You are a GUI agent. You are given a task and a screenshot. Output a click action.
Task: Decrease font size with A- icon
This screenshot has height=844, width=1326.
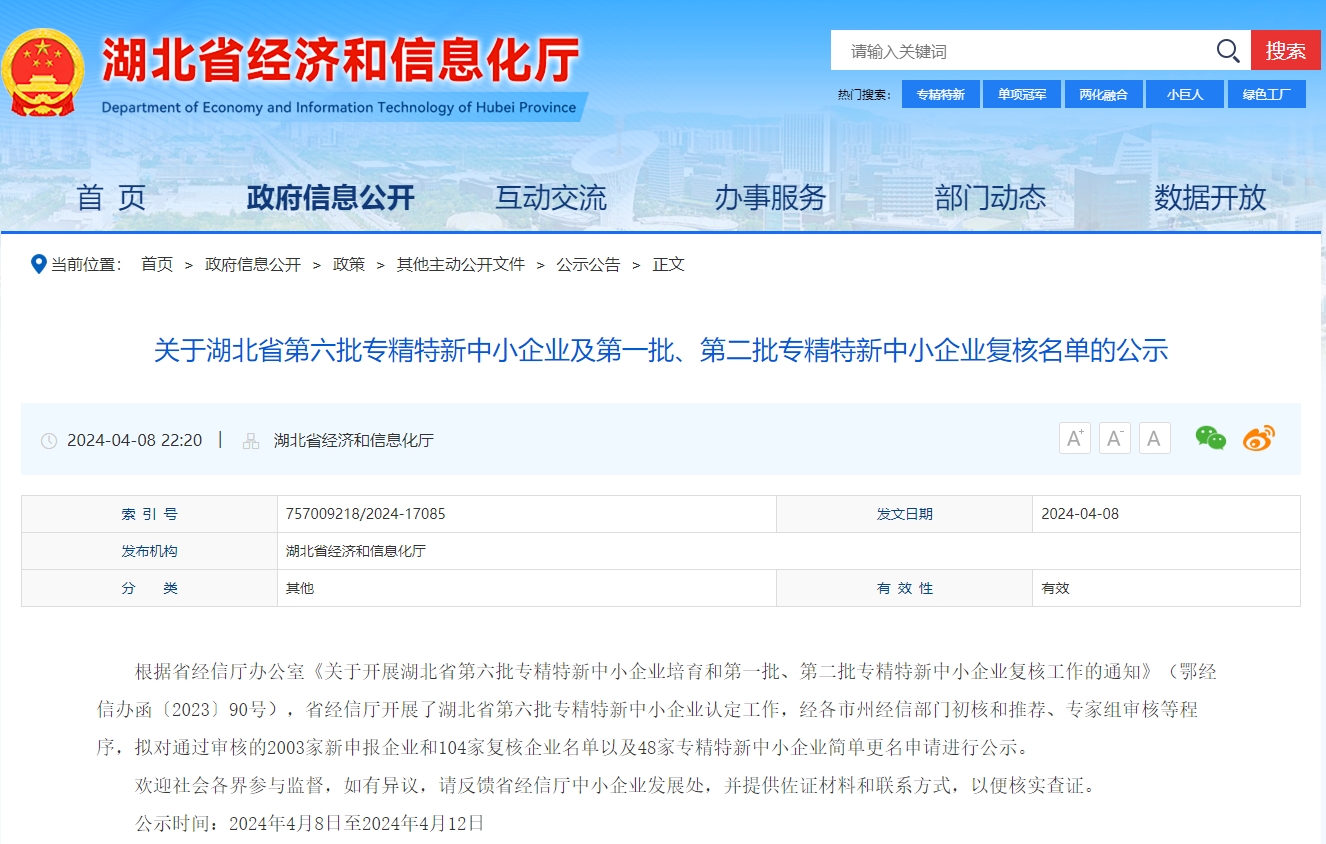(x=1115, y=438)
